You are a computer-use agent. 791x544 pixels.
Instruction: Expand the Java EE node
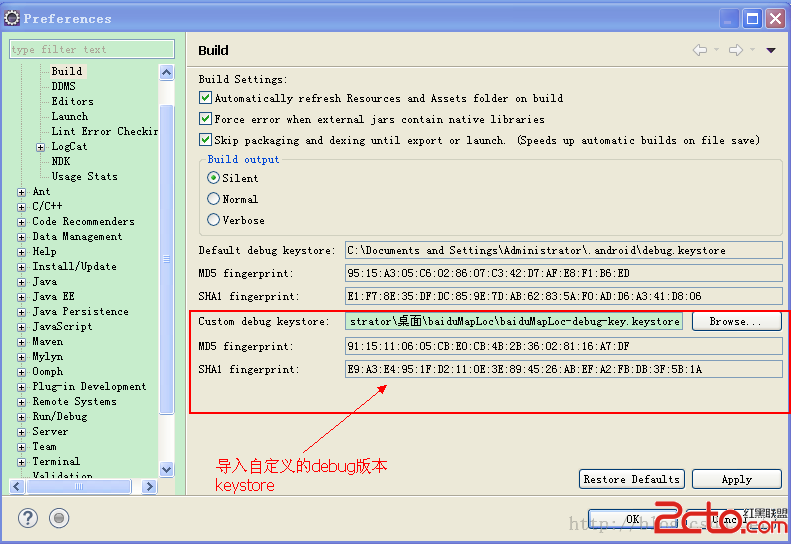[x=21, y=297]
